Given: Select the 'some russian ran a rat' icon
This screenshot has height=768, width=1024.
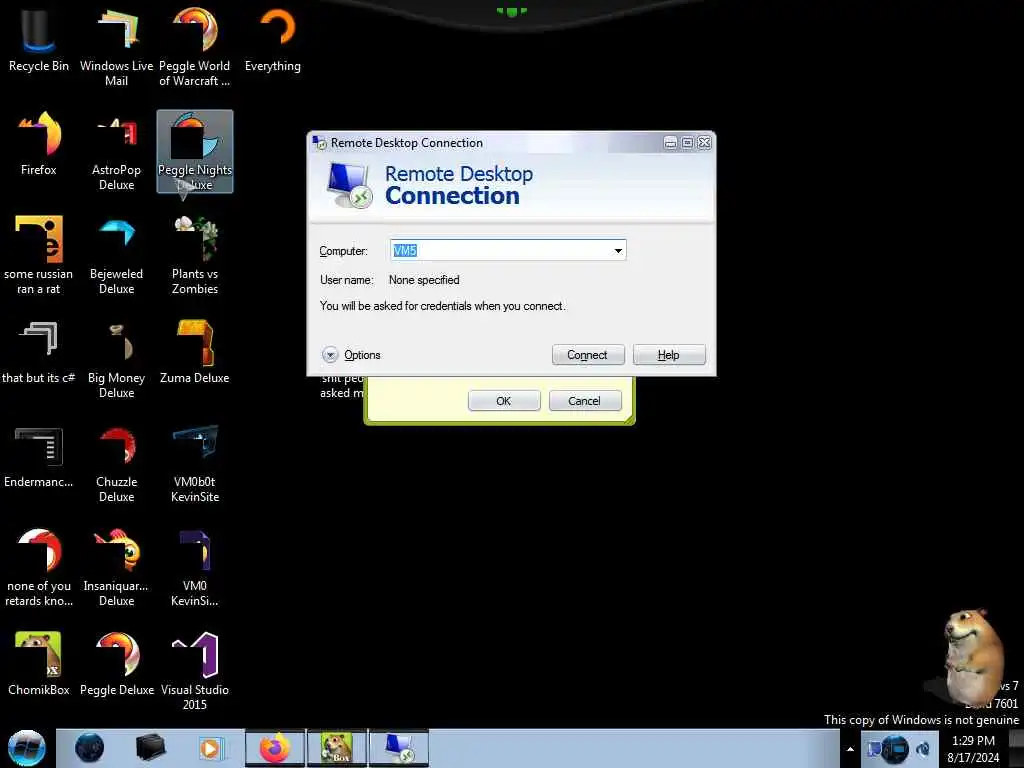Looking at the screenshot, I should (39, 255).
